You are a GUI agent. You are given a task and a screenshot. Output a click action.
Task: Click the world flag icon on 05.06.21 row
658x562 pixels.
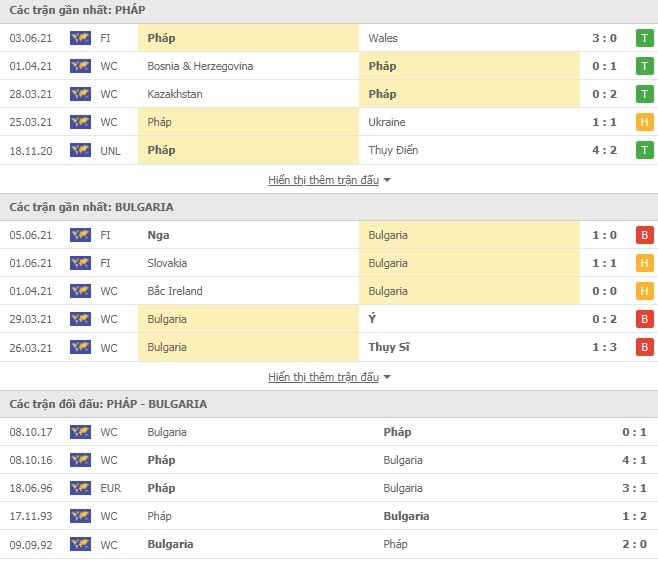(80, 235)
